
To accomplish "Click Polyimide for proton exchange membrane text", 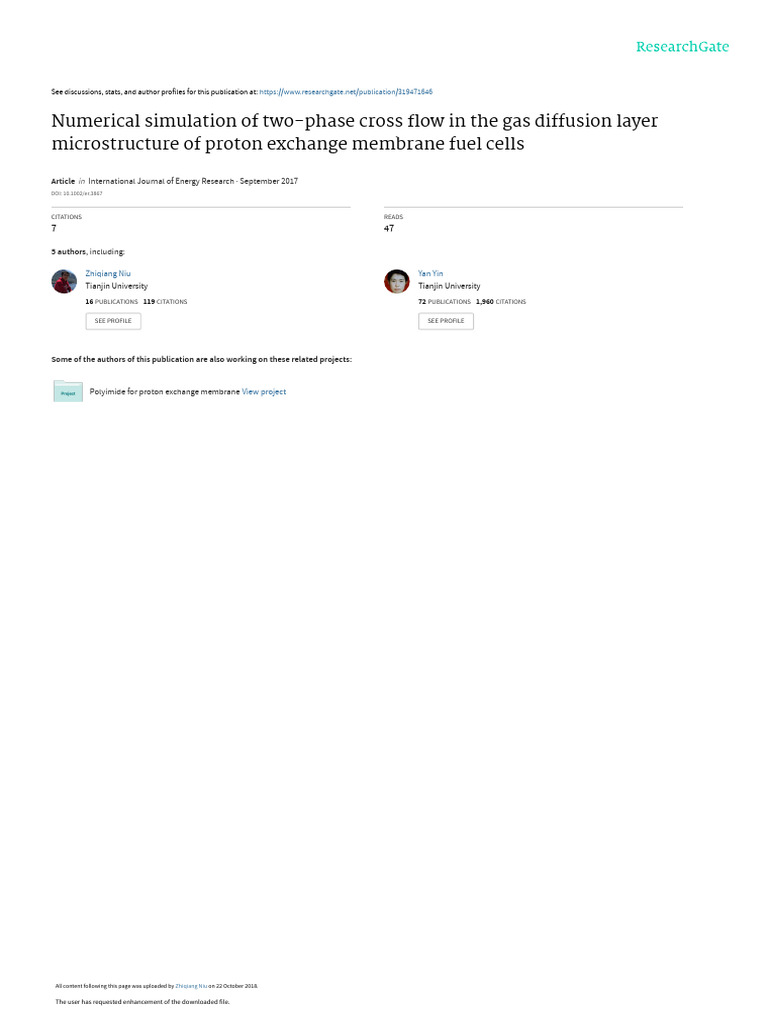I will pyautogui.click(x=164, y=392).
